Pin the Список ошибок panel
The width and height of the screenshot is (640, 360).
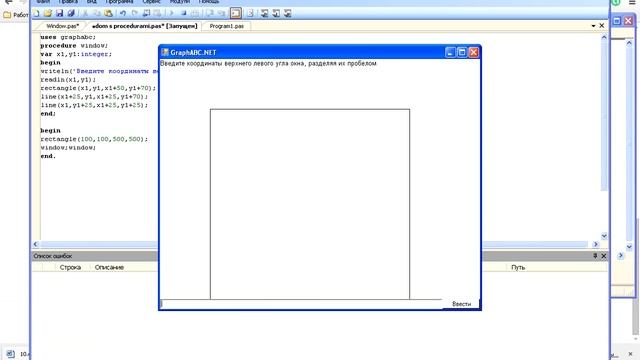(x=595, y=256)
